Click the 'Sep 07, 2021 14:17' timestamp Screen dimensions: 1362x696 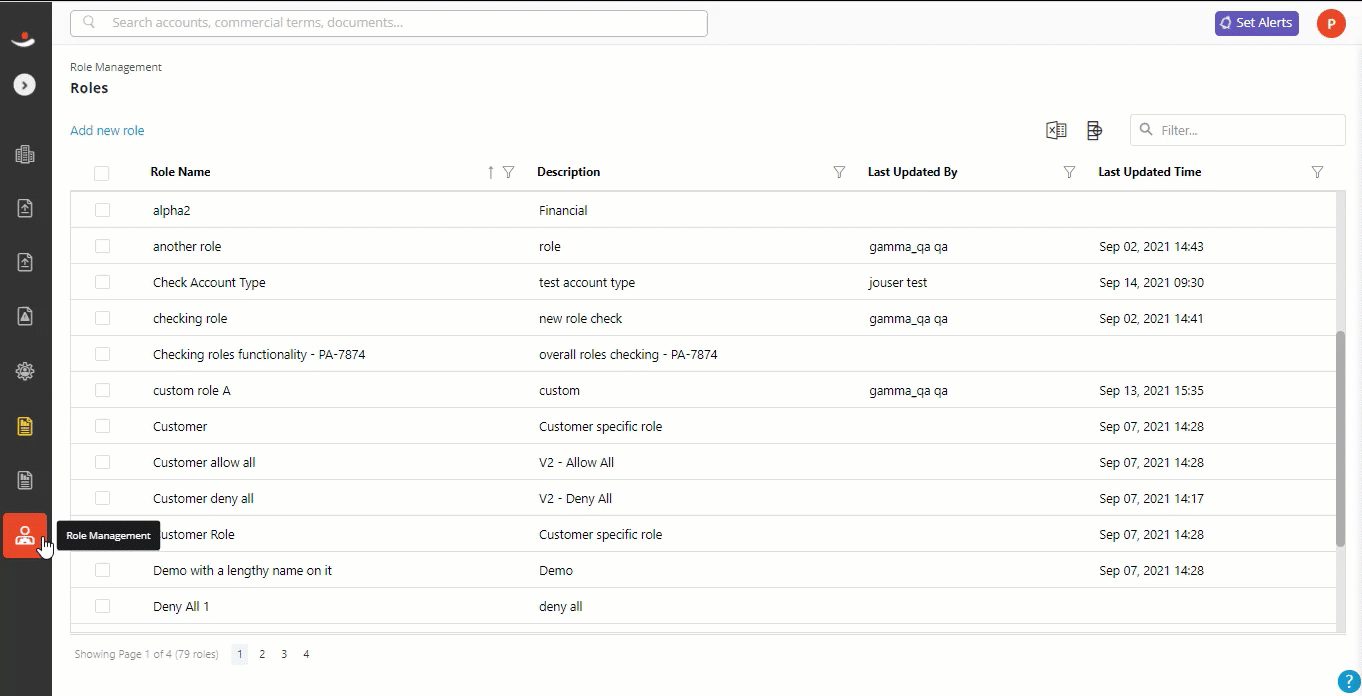[1151, 498]
